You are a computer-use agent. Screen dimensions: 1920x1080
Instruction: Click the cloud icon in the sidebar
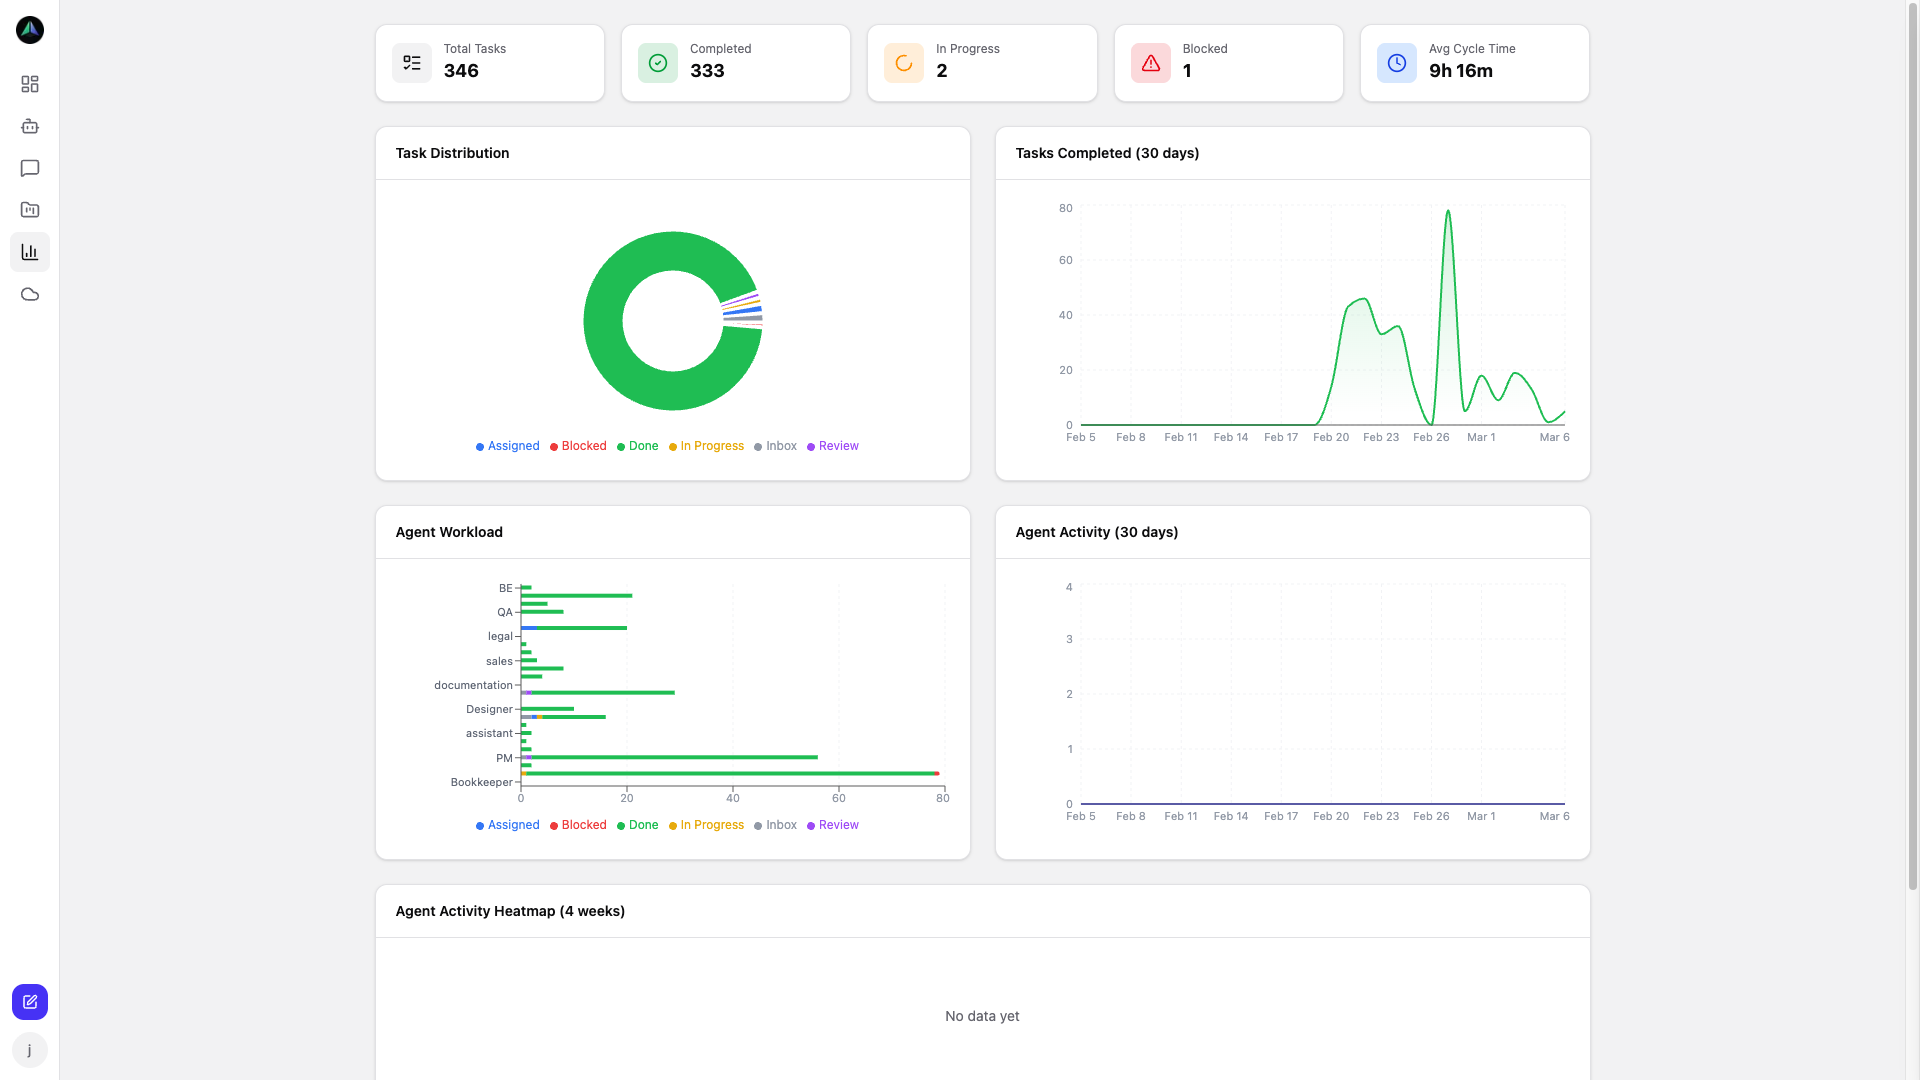pyautogui.click(x=29, y=294)
